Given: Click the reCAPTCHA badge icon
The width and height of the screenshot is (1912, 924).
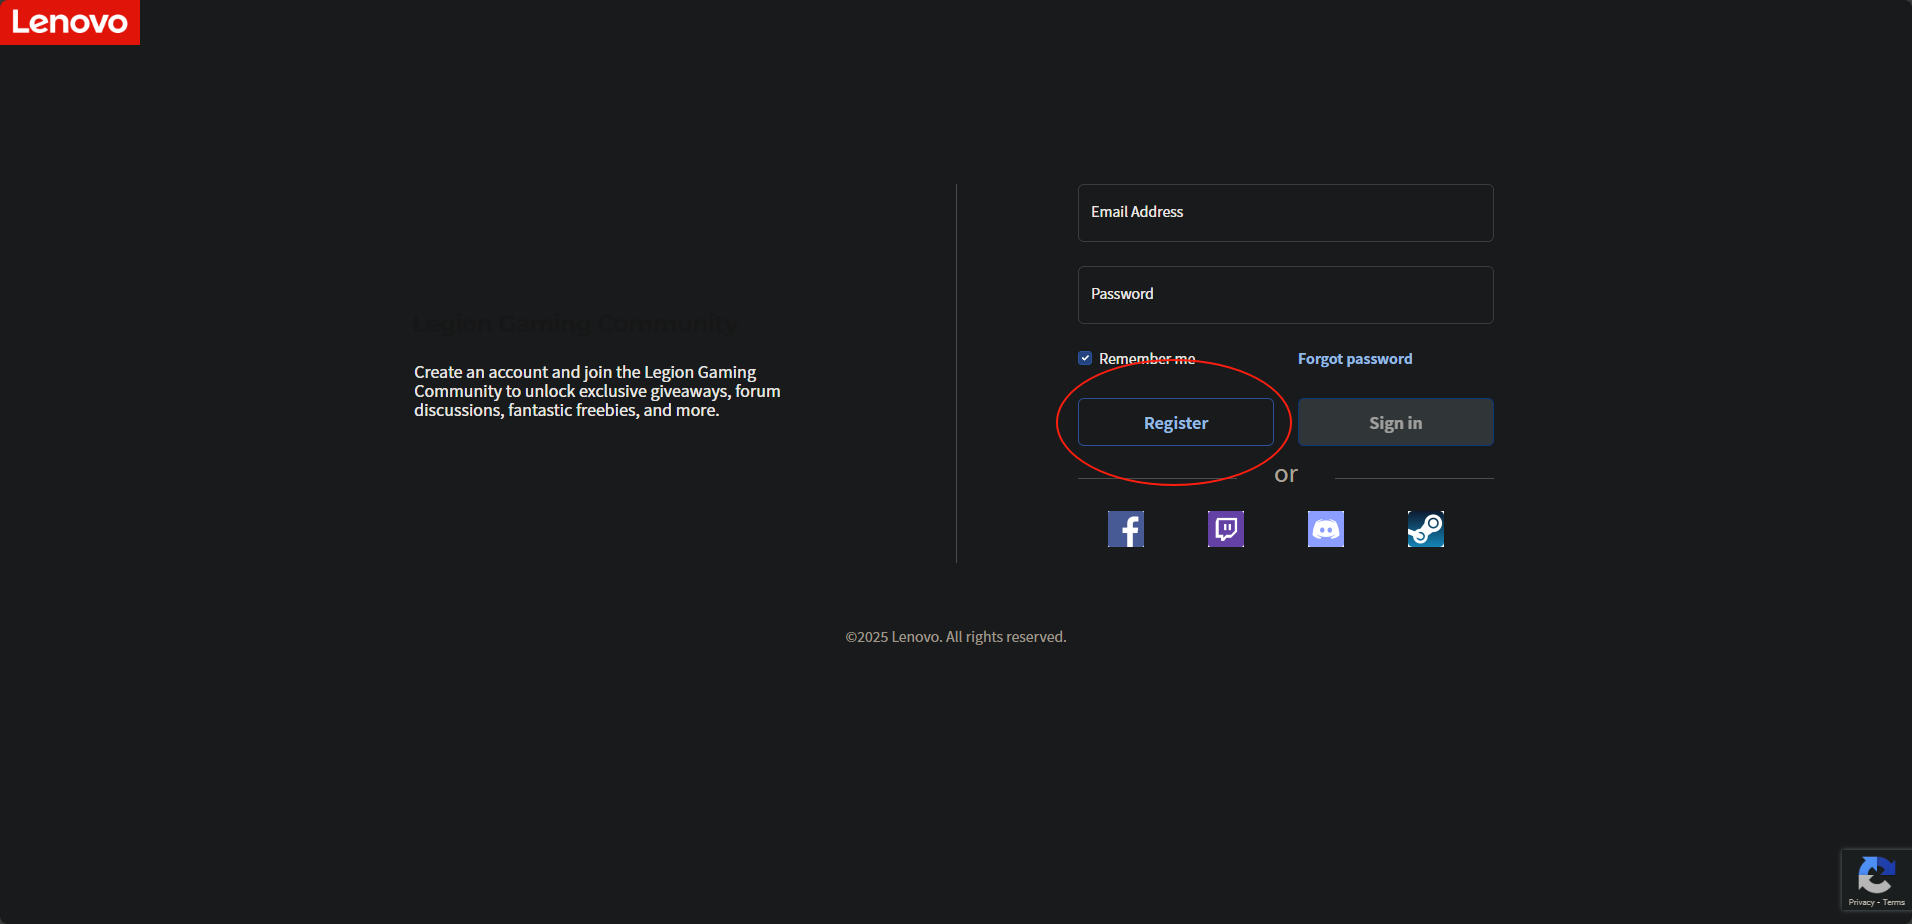Looking at the screenshot, I should tap(1876, 875).
